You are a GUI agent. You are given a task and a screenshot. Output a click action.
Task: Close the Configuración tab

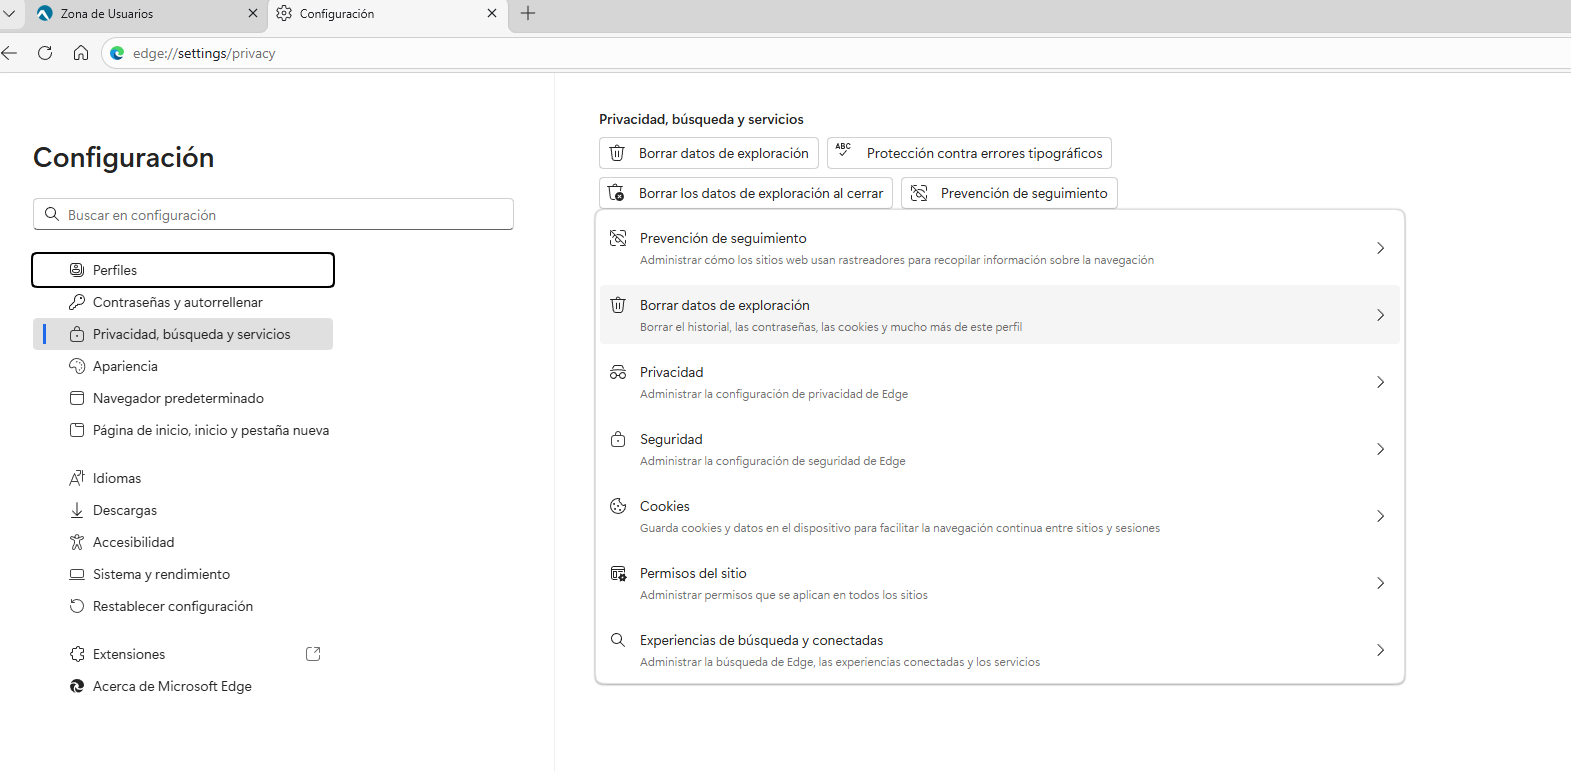click(x=492, y=13)
